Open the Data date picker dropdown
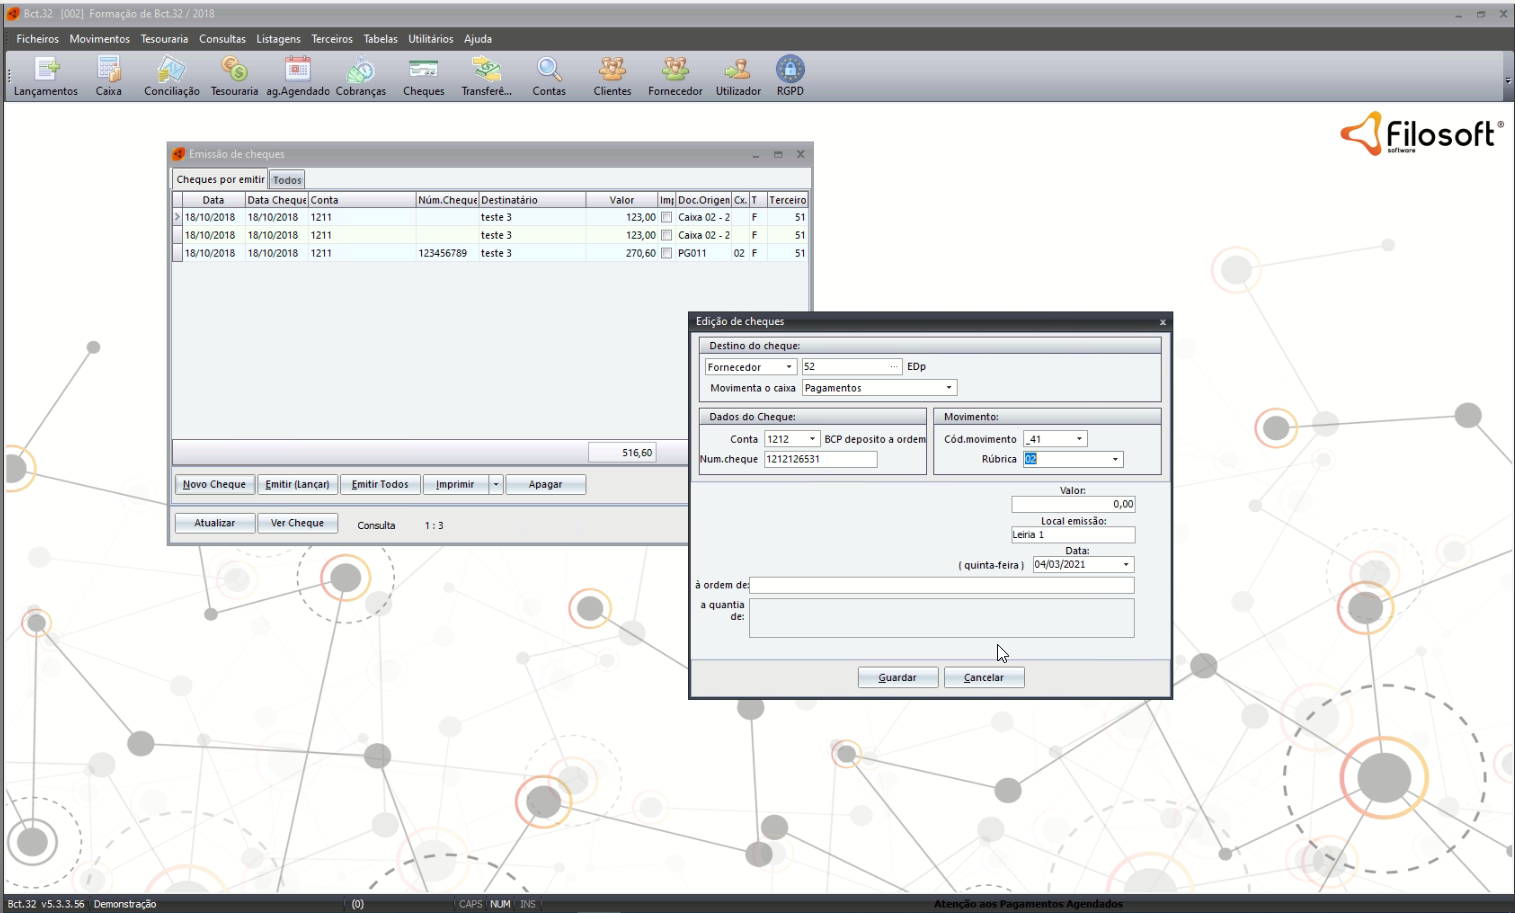The width and height of the screenshot is (1515, 913). pyautogui.click(x=1126, y=565)
